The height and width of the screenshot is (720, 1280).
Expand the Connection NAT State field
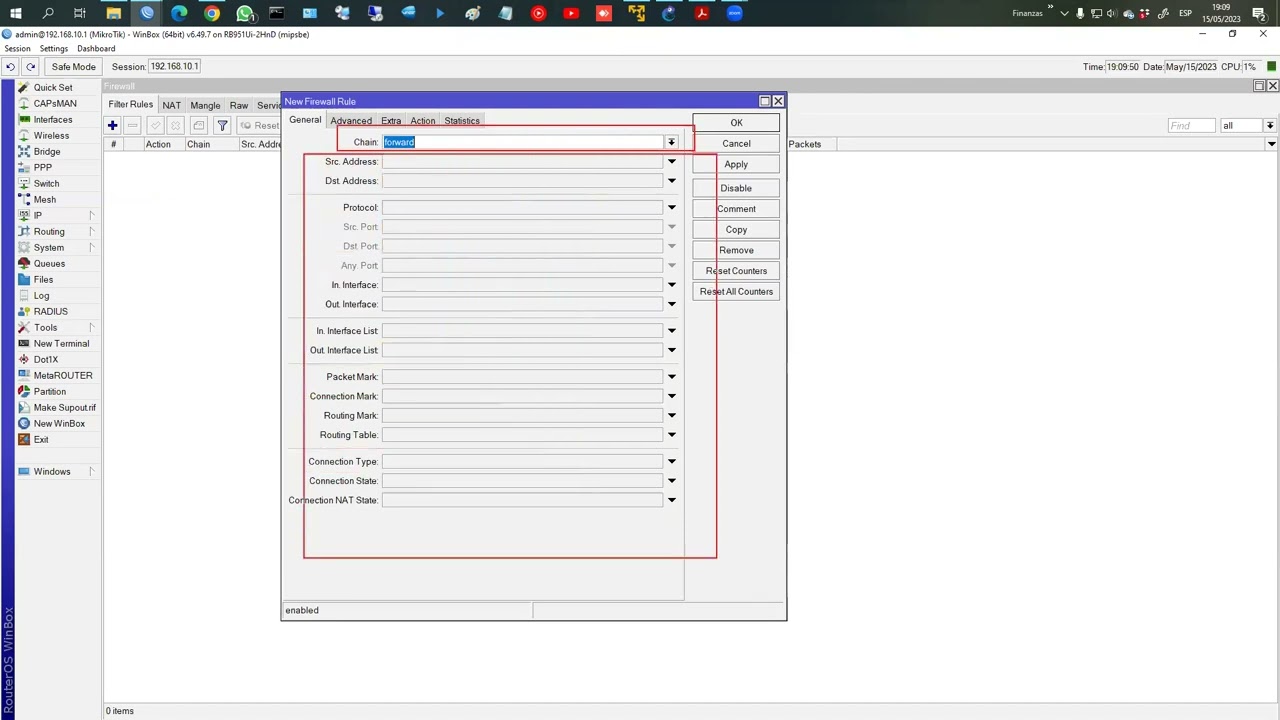point(672,500)
